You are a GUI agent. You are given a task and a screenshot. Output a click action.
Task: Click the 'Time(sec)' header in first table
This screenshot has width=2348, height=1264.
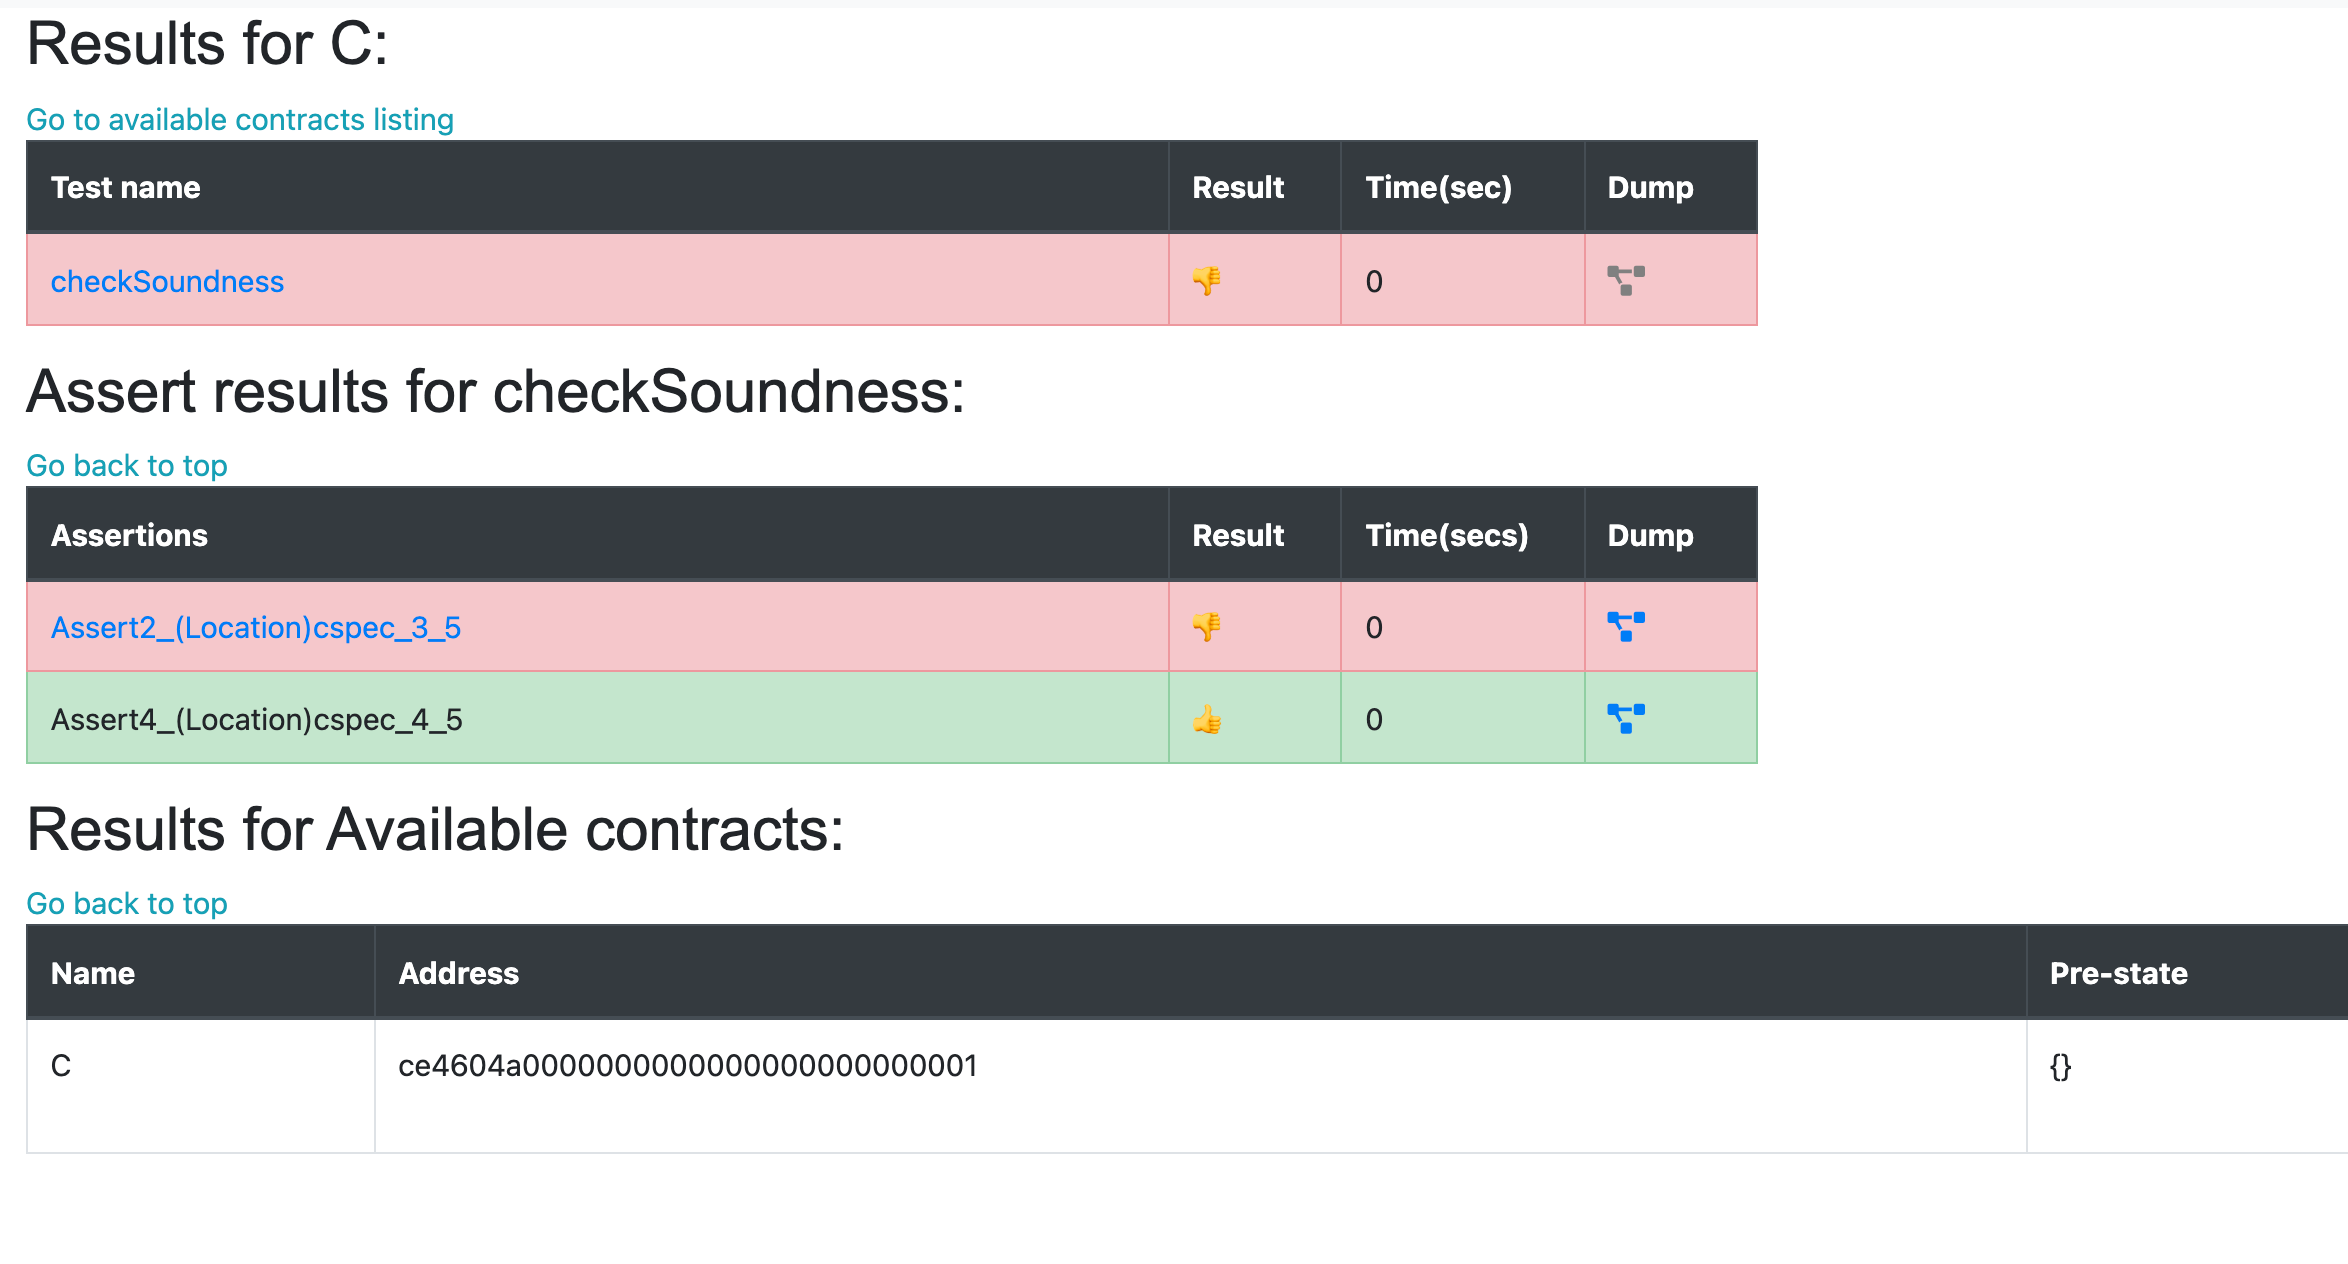coord(1438,188)
